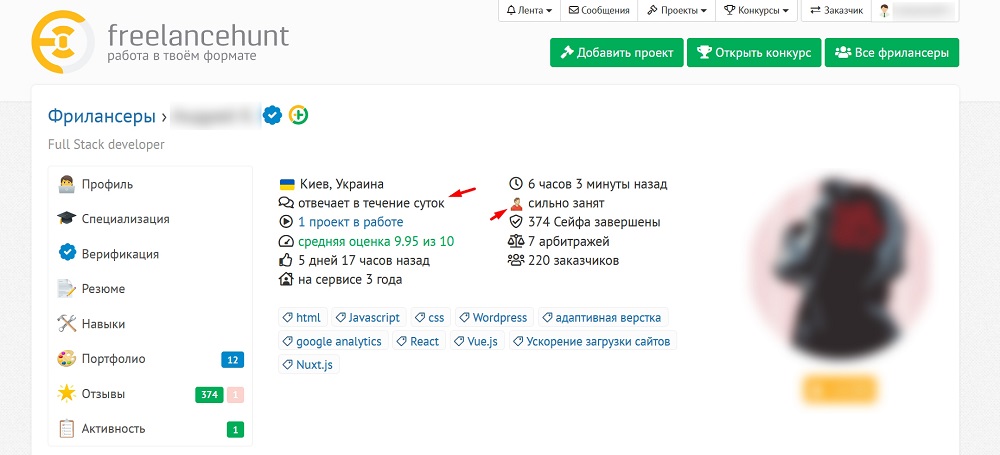The height and width of the screenshot is (455, 1000).
Task: Click the Резюме document icon
Action: point(66,288)
